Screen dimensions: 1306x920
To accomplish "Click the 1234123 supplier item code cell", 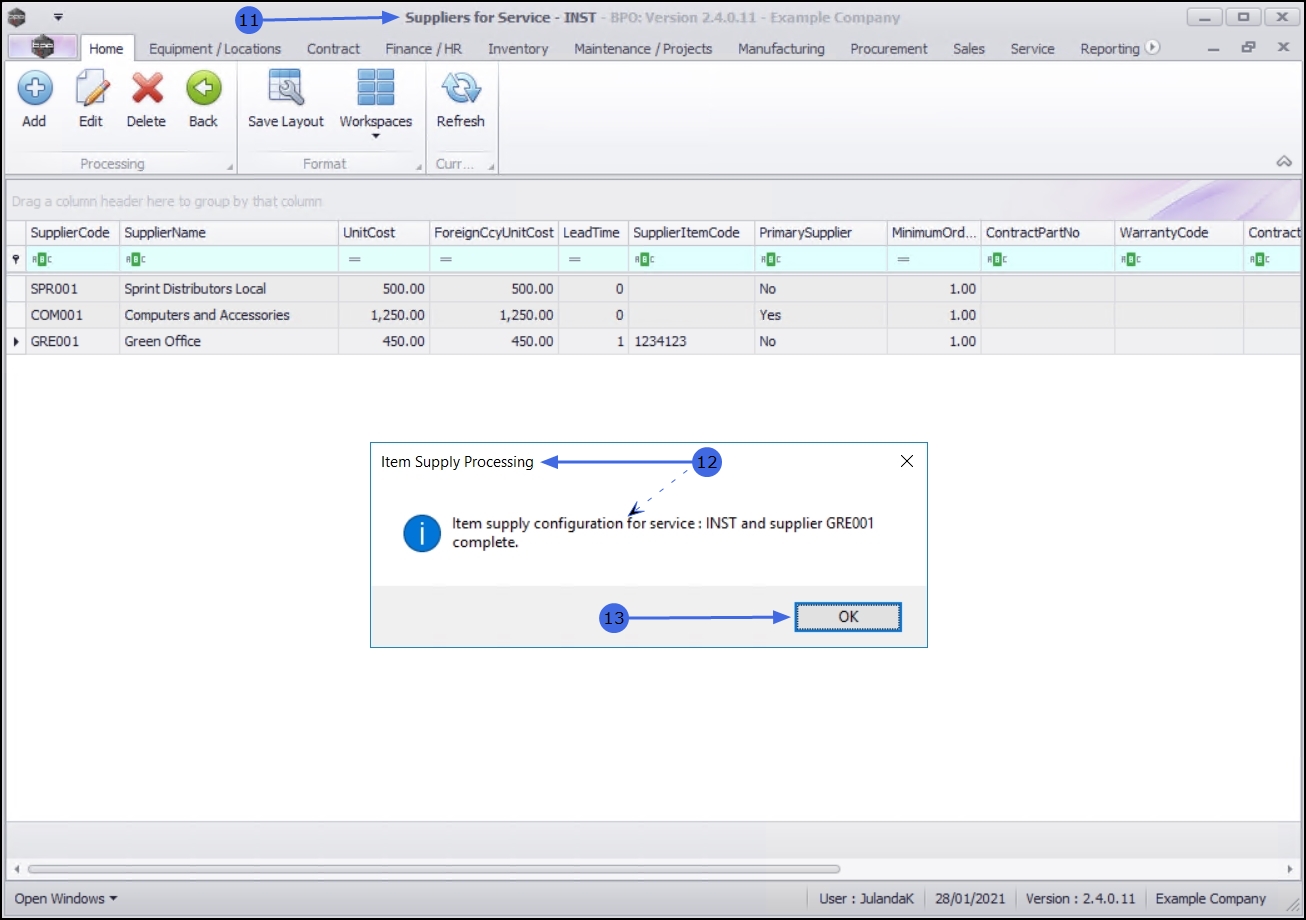I will pos(691,341).
